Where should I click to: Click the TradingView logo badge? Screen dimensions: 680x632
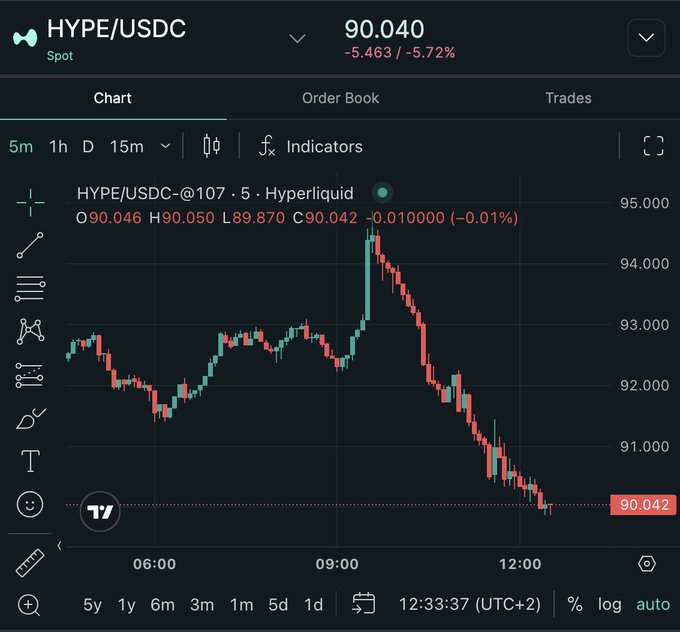pyautogui.click(x=100, y=512)
